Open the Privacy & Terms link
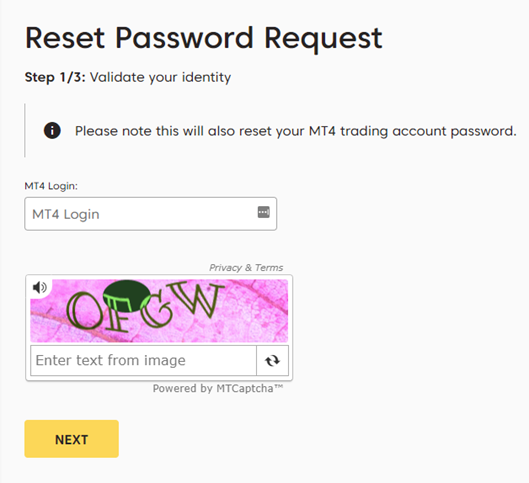Viewport: 529px width, 483px height. [246, 268]
